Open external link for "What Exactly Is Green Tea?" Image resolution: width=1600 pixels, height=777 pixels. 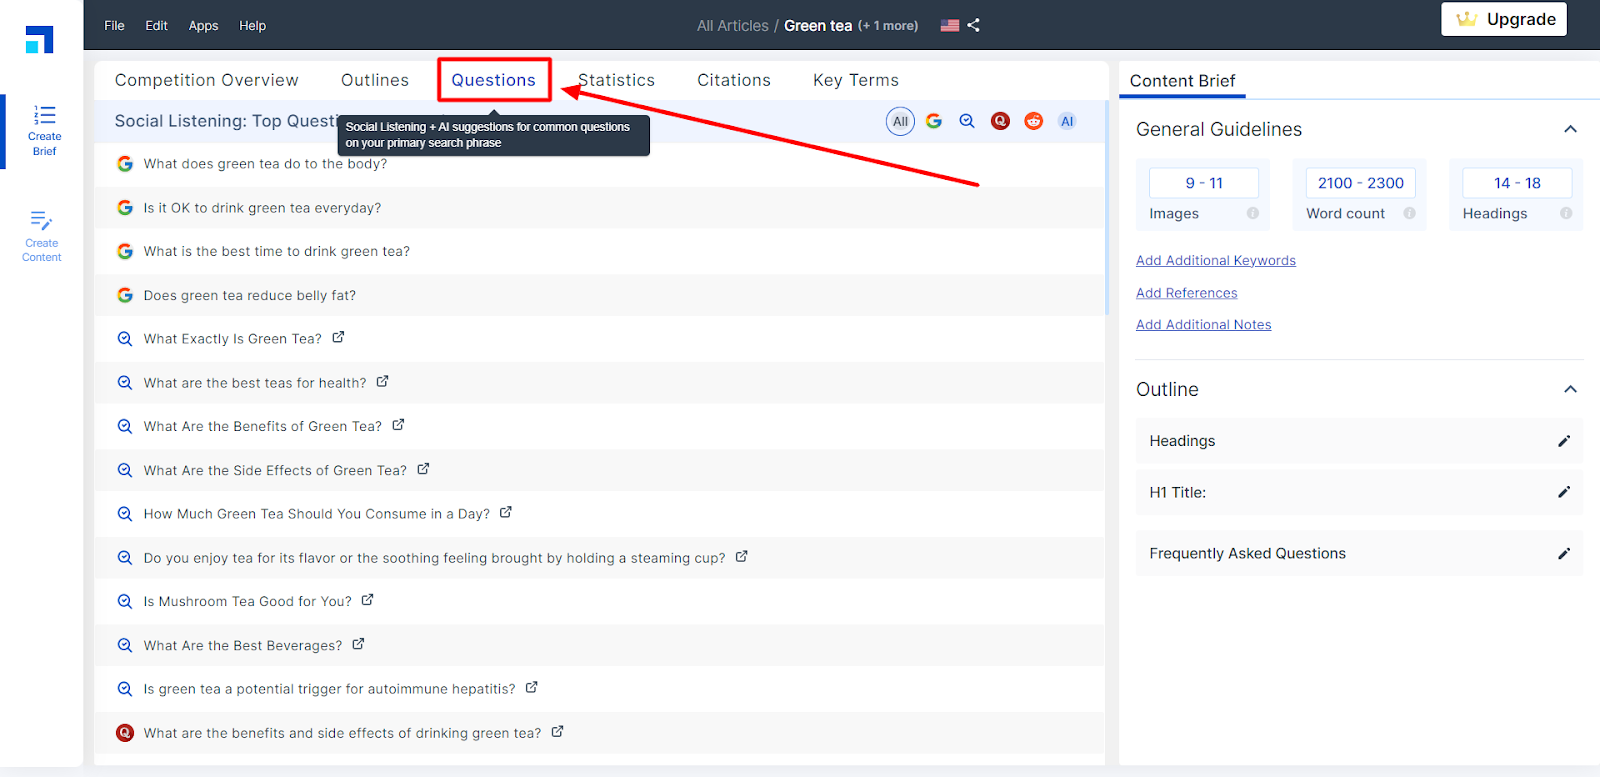click(x=338, y=338)
